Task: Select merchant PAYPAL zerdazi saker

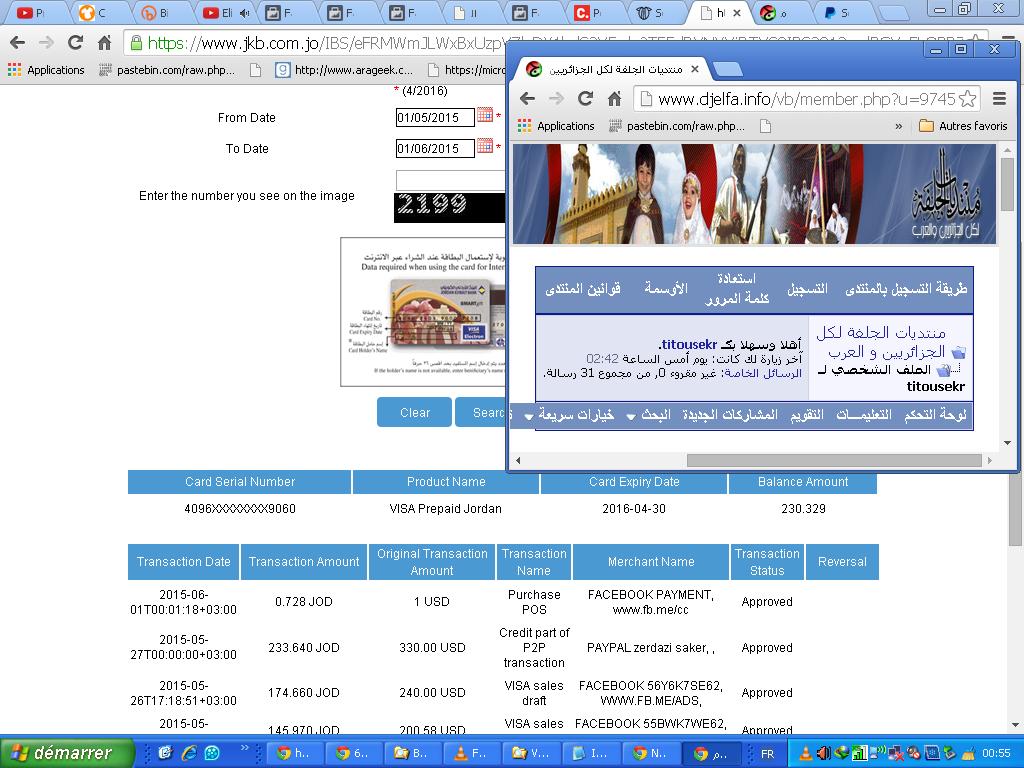Action: pos(650,648)
